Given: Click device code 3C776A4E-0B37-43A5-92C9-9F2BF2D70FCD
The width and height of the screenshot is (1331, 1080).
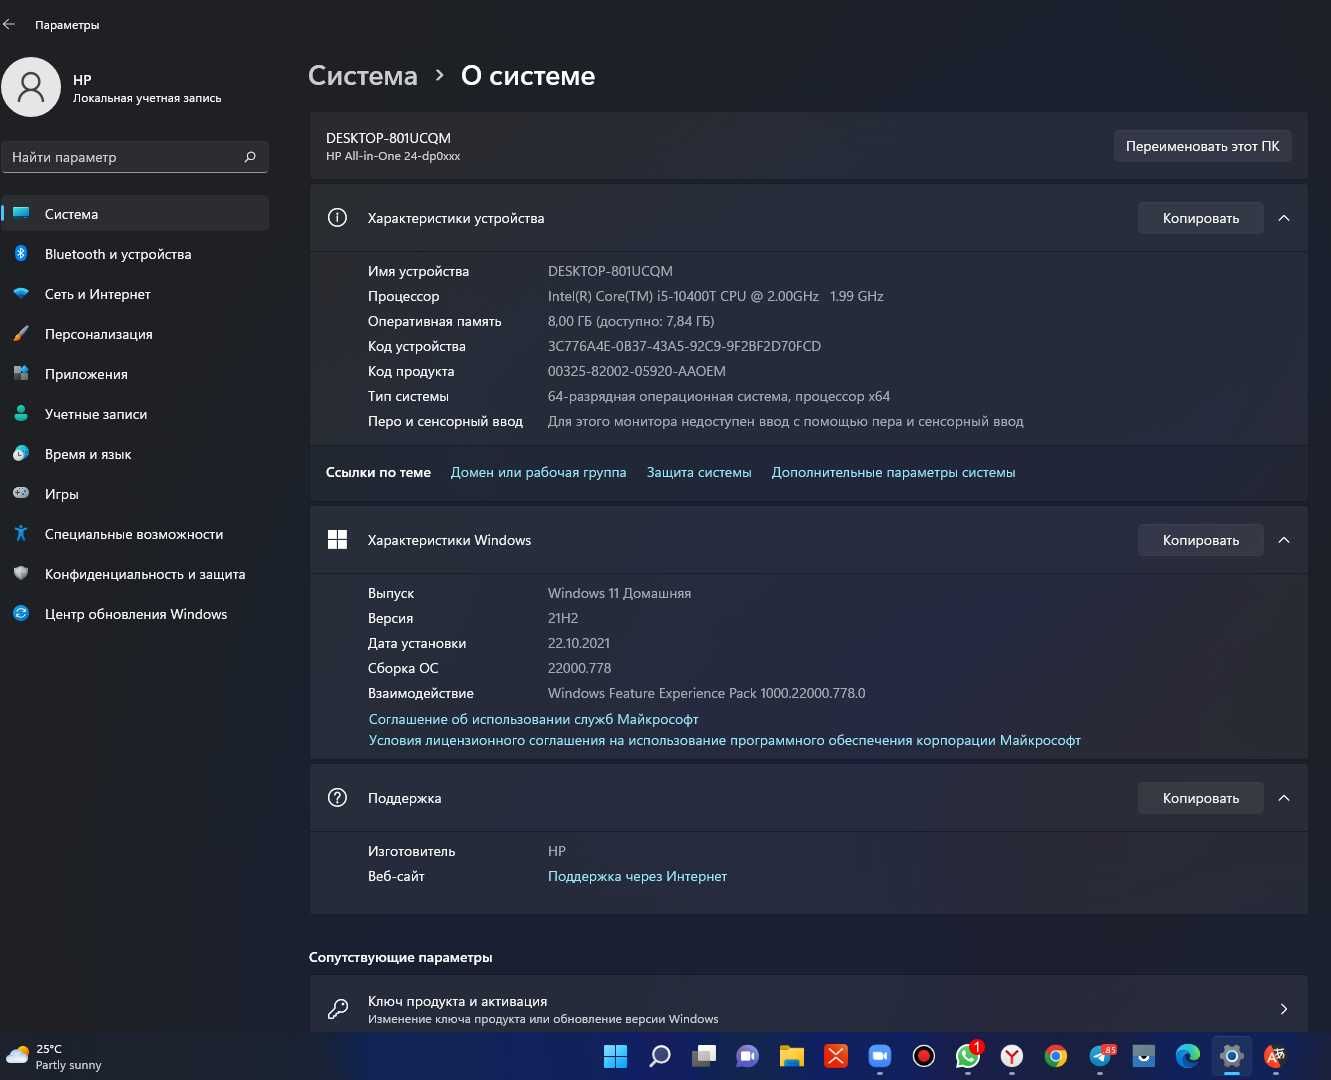Looking at the screenshot, I should point(684,346).
